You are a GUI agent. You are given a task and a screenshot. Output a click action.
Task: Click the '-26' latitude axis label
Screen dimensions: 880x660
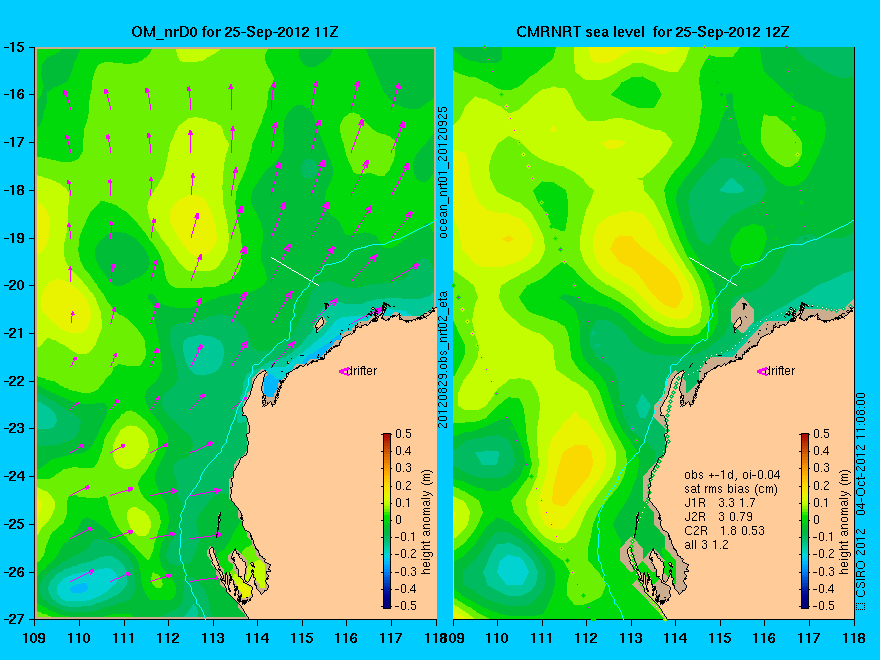(14, 572)
